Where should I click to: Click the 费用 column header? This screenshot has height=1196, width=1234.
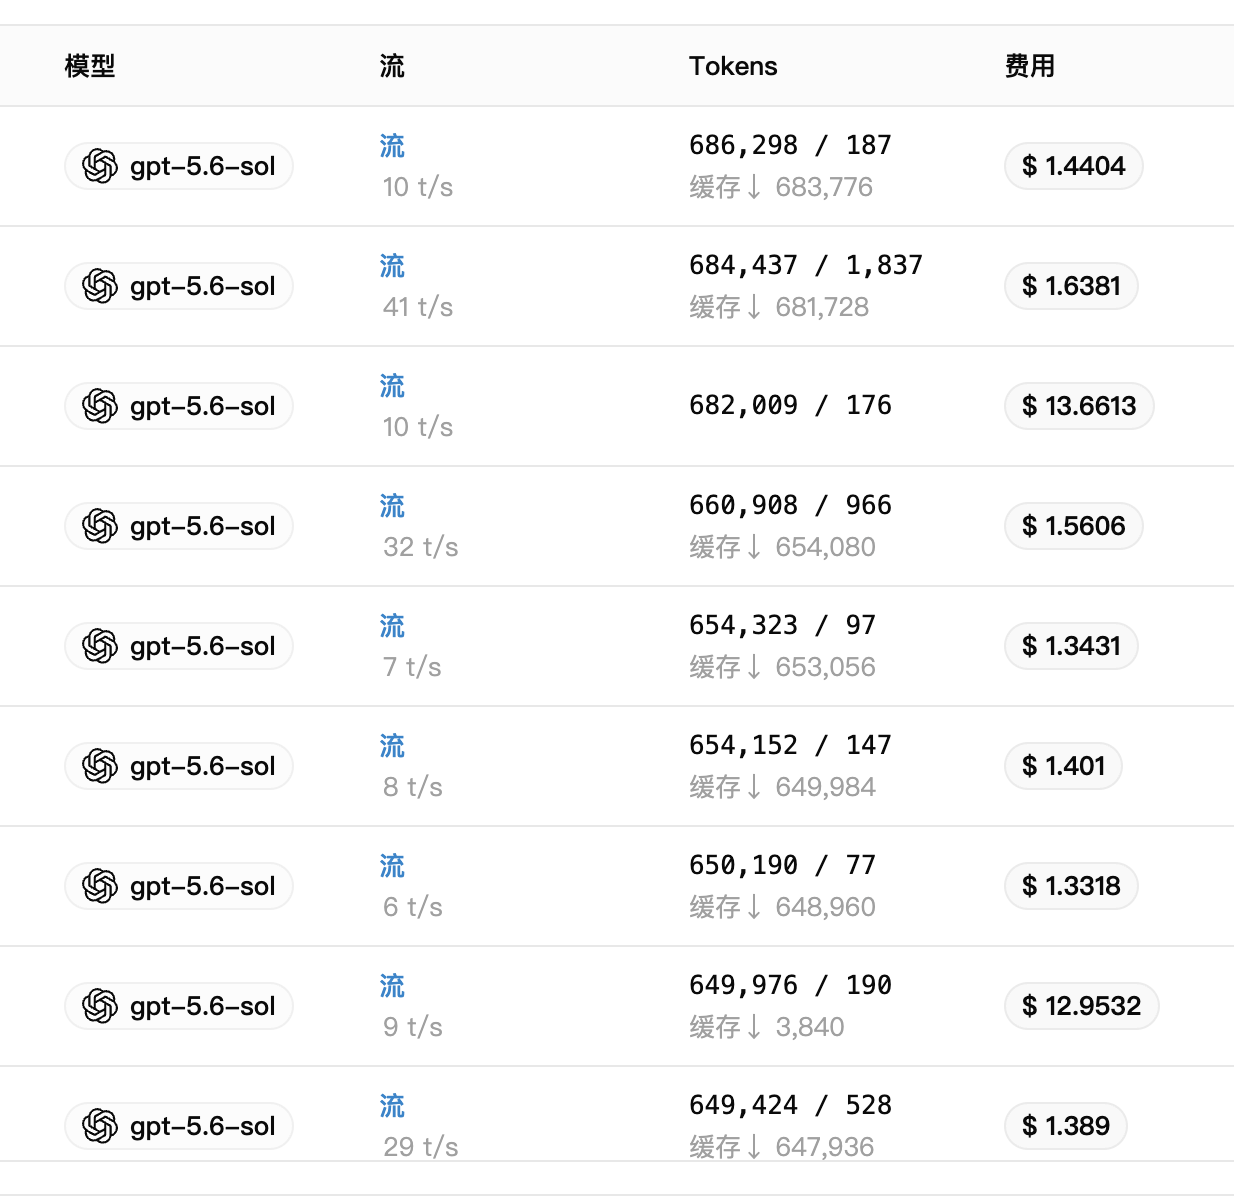[x=1030, y=66]
